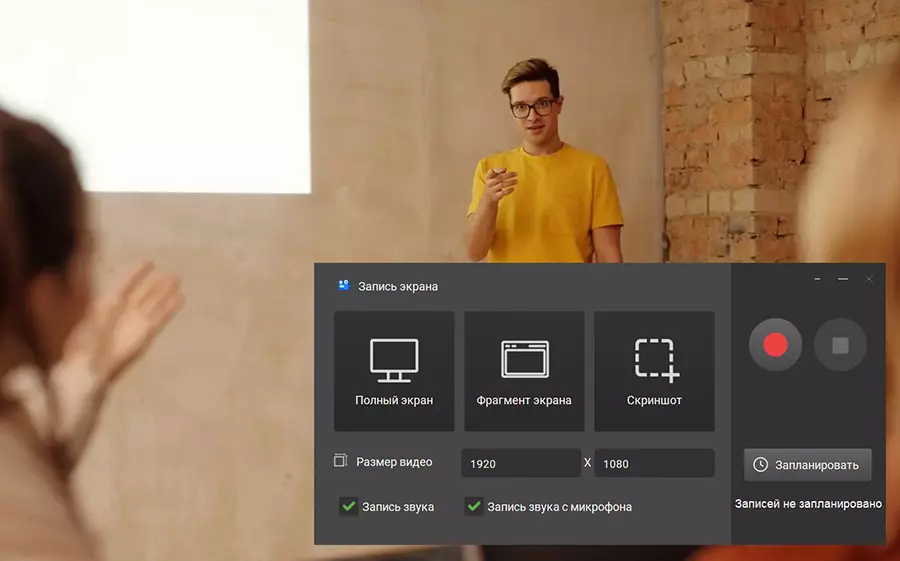This screenshot has height=561, width=900.
Task: Click the short dash compact-mode window button
Action: [818, 279]
